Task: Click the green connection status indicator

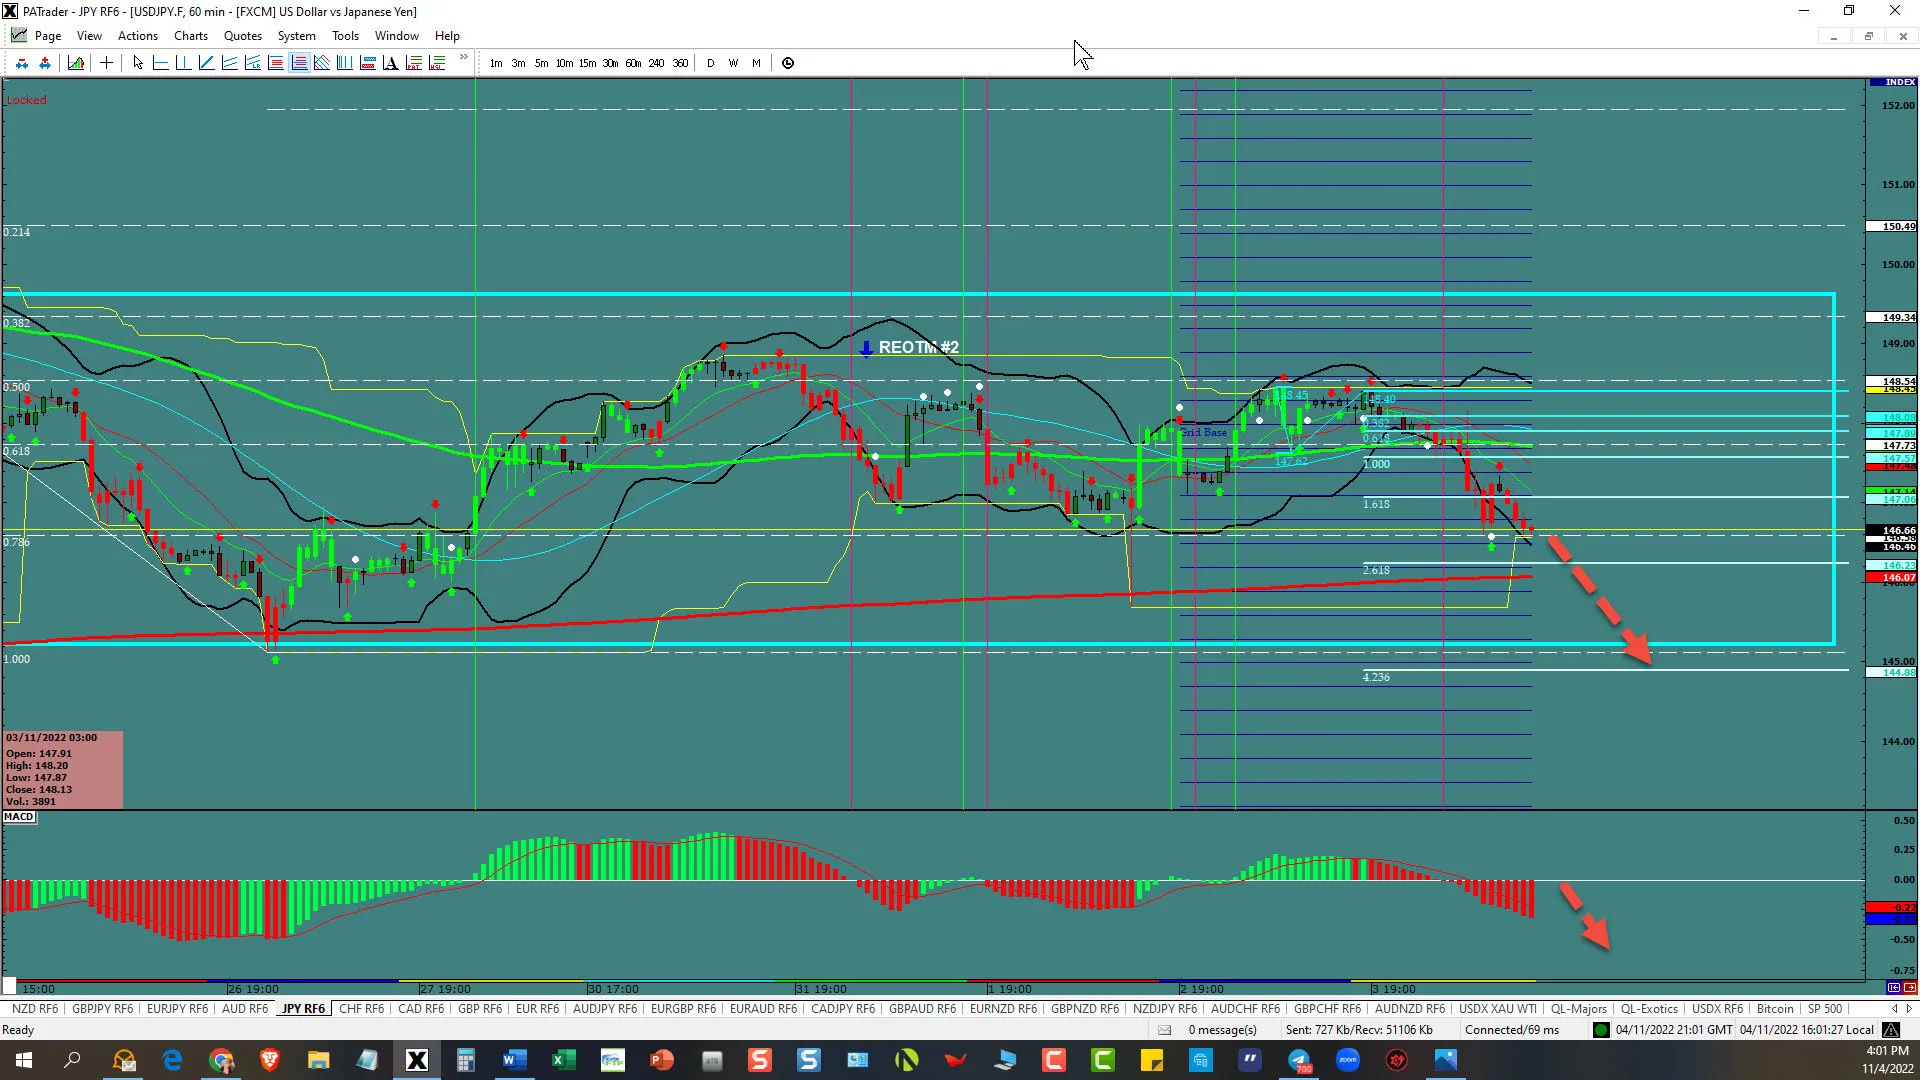Action: pyautogui.click(x=1601, y=1030)
